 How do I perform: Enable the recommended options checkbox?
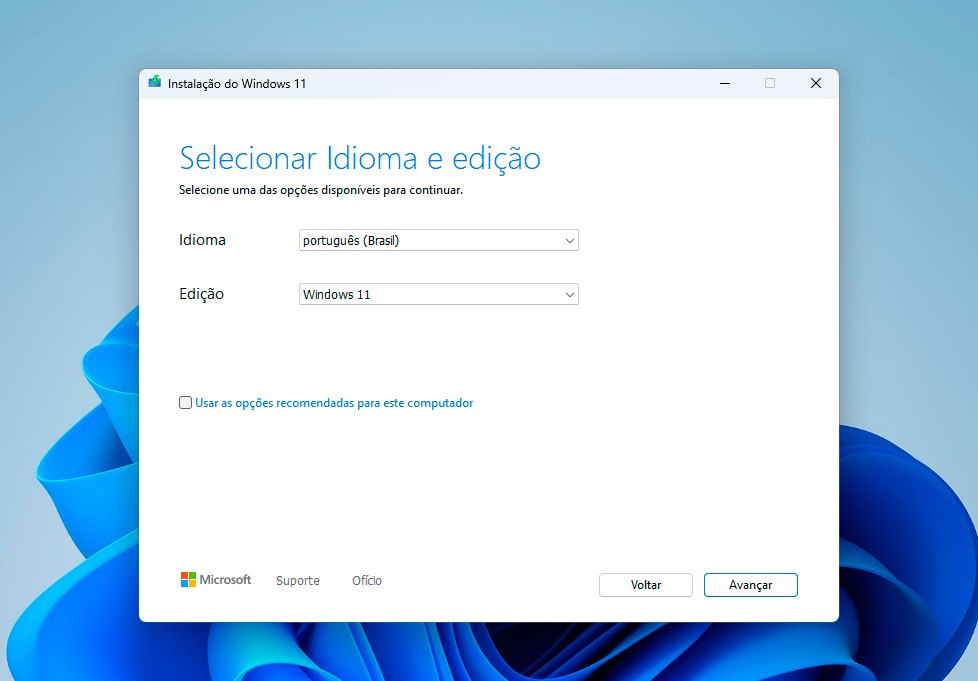(x=185, y=403)
